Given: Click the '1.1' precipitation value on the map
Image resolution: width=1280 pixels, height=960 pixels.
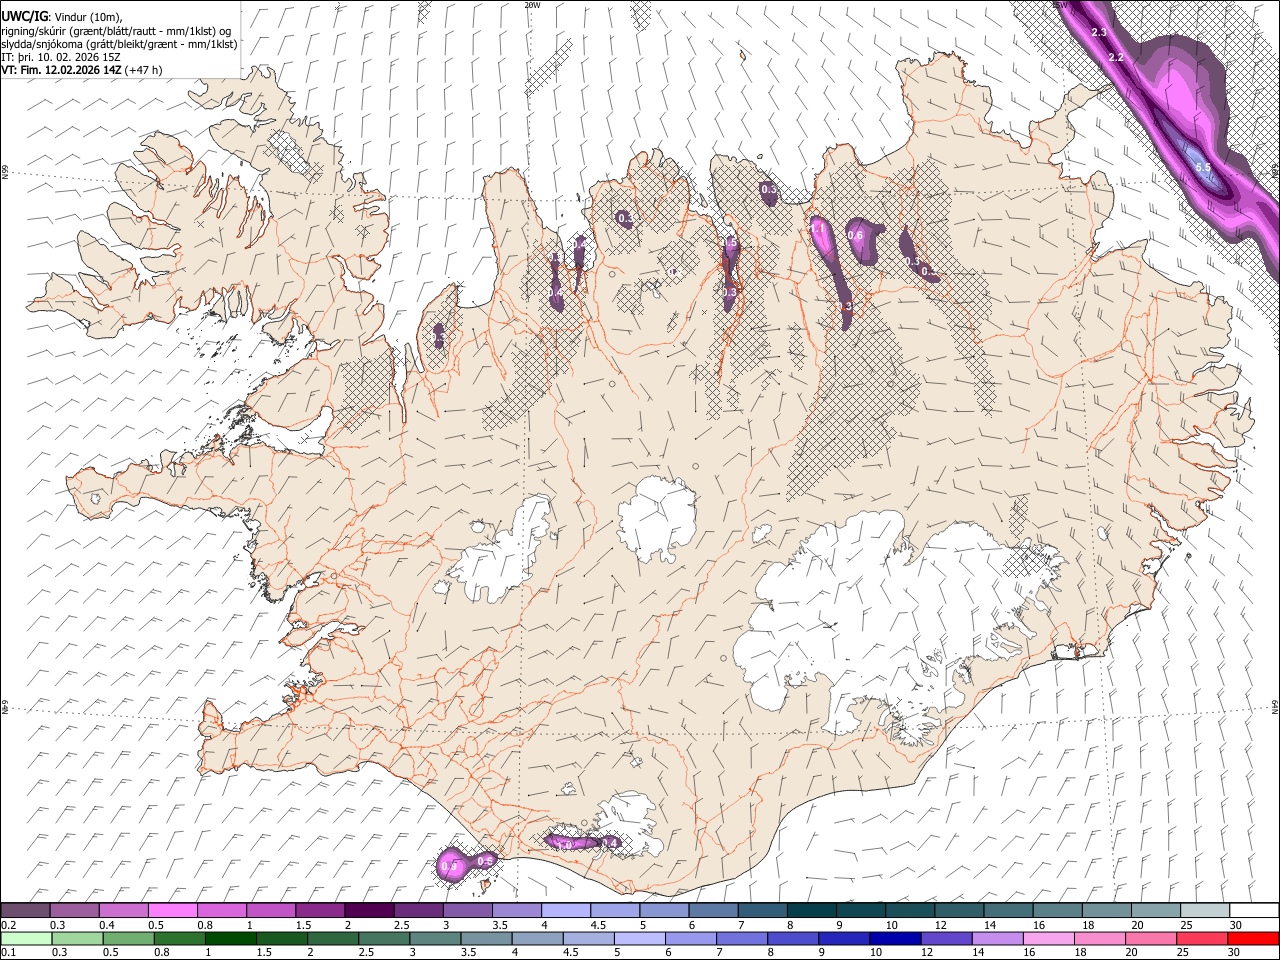Looking at the screenshot, I should click(x=817, y=229).
